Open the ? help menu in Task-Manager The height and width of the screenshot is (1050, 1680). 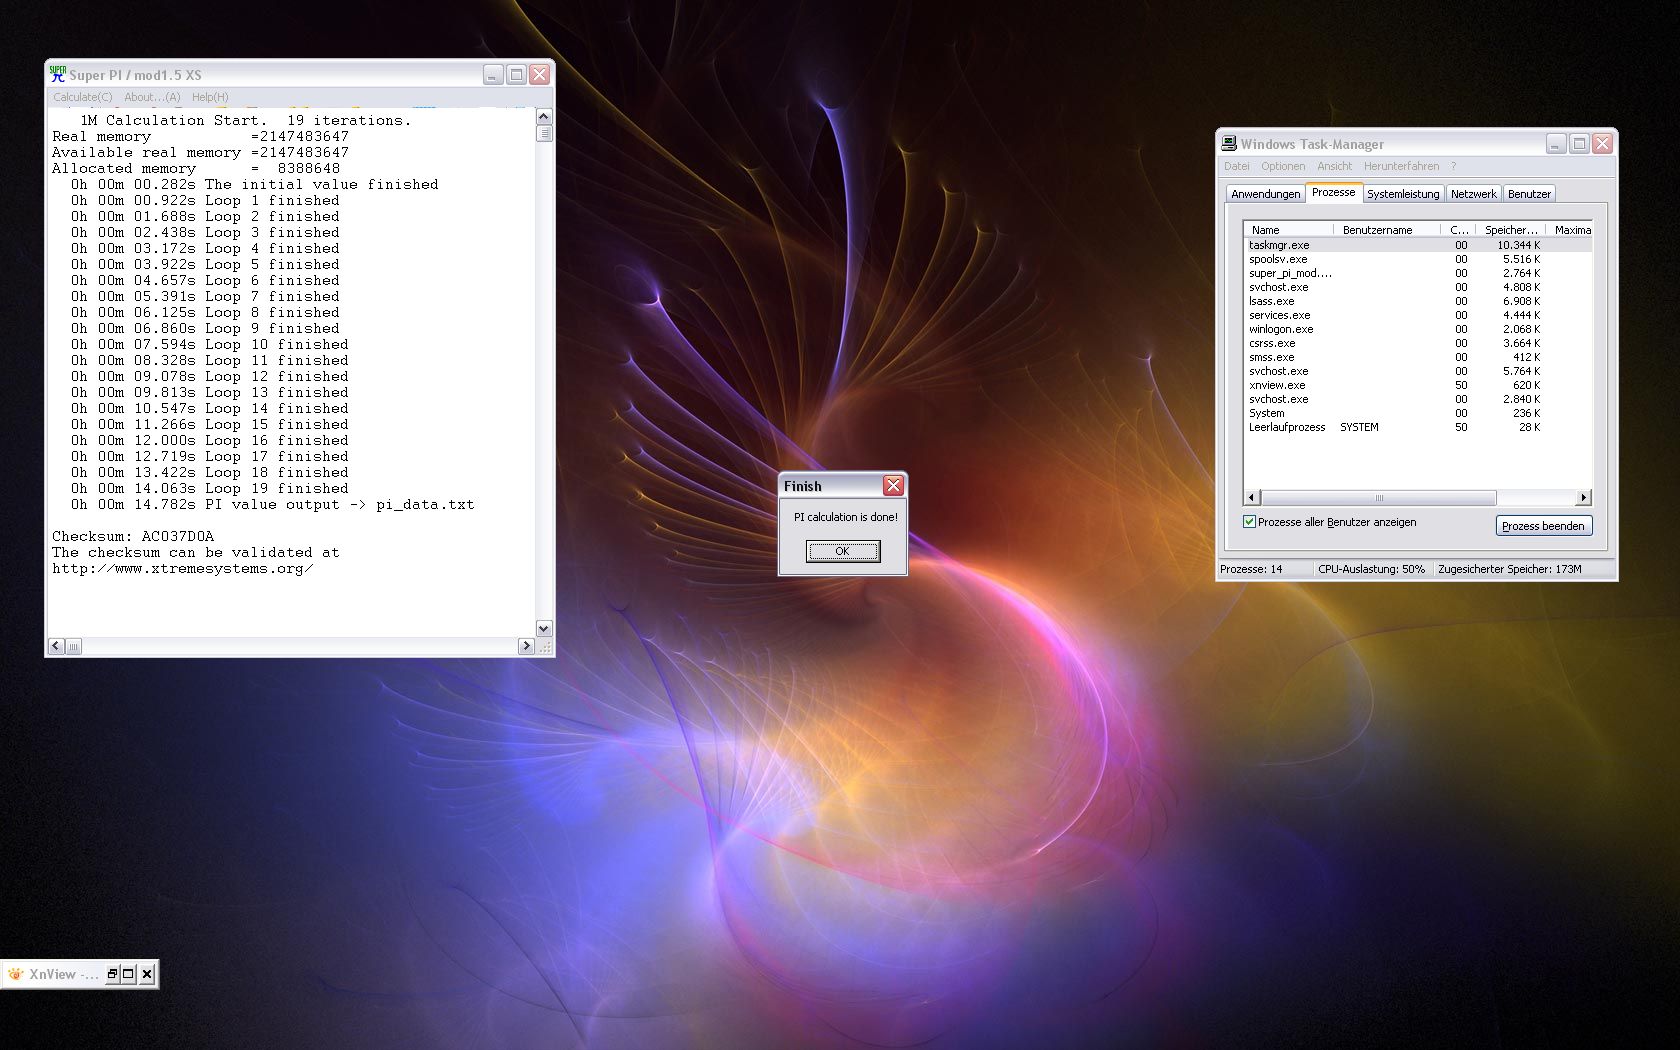click(1454, 166)
